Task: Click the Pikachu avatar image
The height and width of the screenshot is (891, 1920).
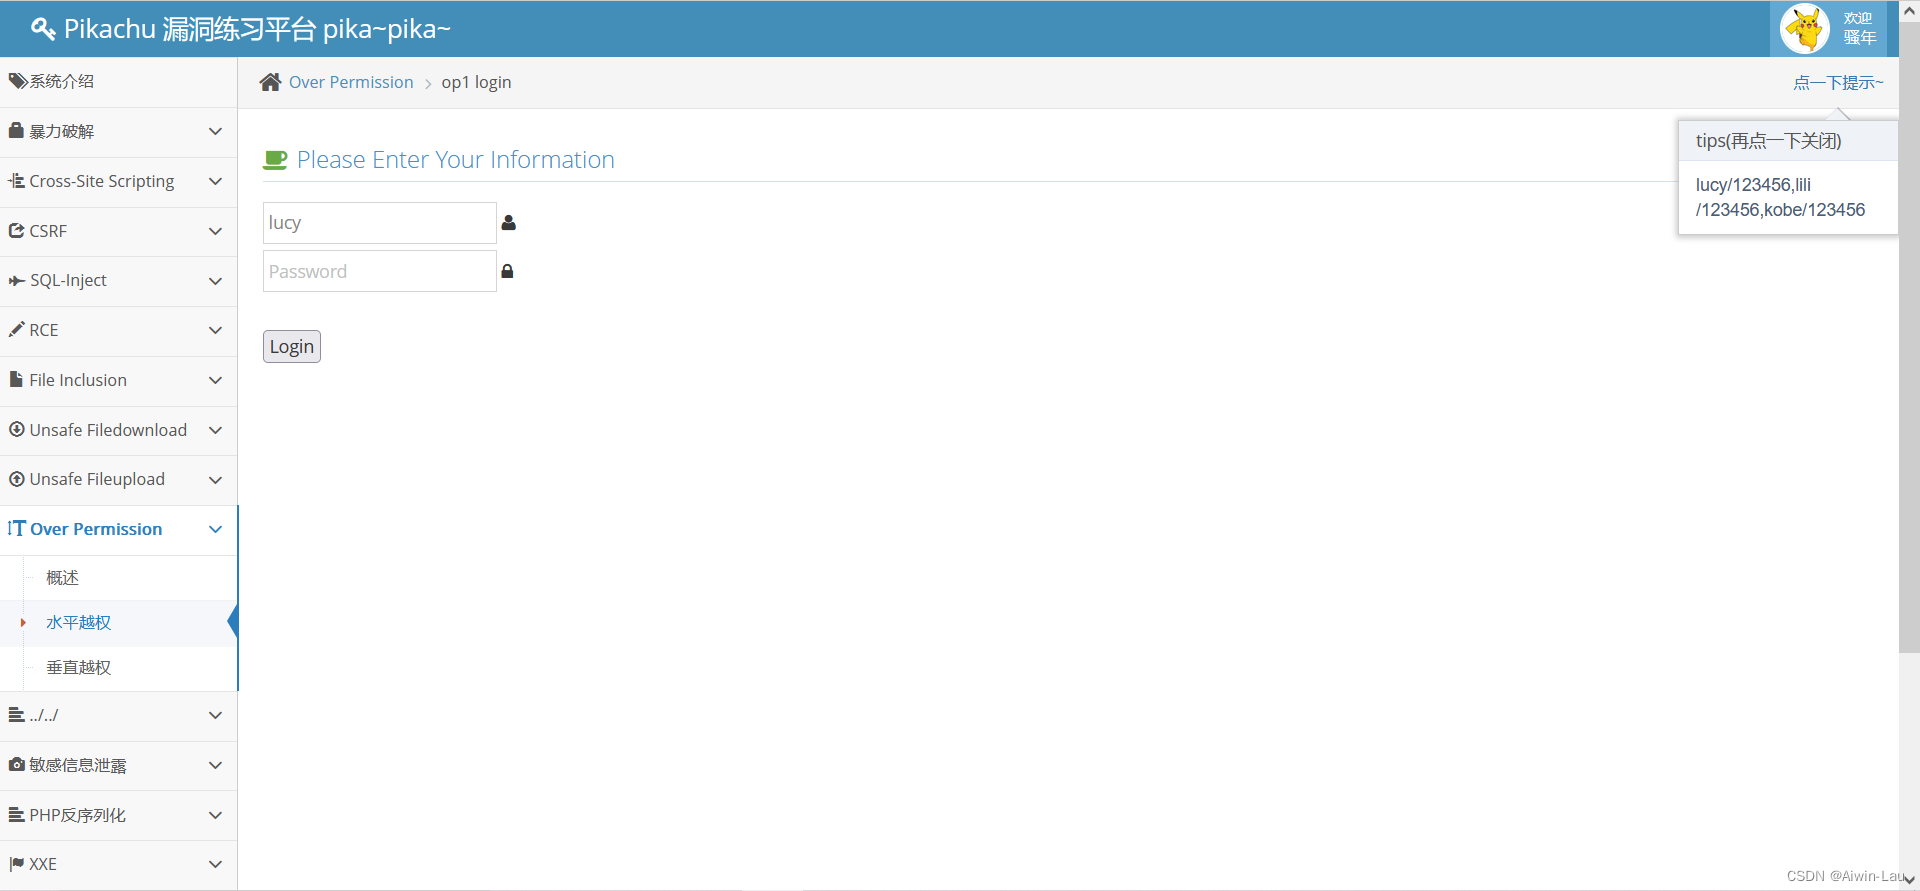Action: tap(1805, 28)
